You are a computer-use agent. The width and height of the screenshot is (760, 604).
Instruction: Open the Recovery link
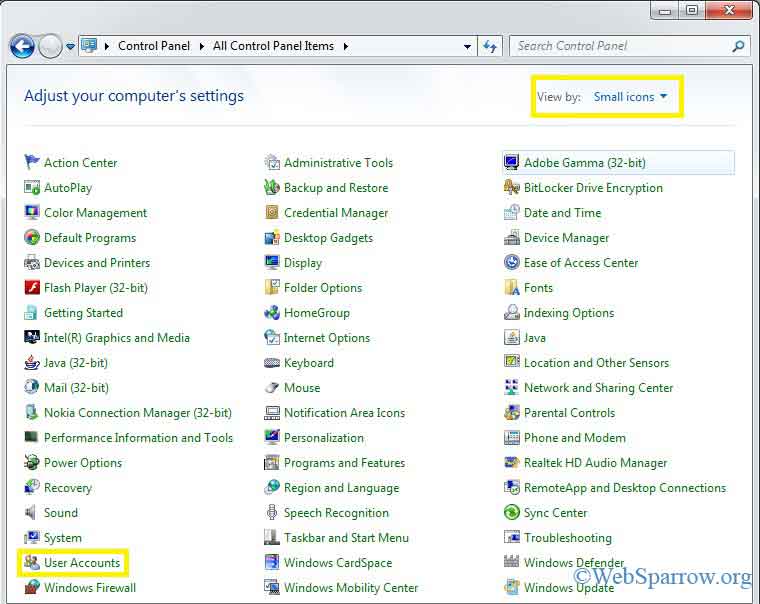pyautogui.click(x=68, y=488)
